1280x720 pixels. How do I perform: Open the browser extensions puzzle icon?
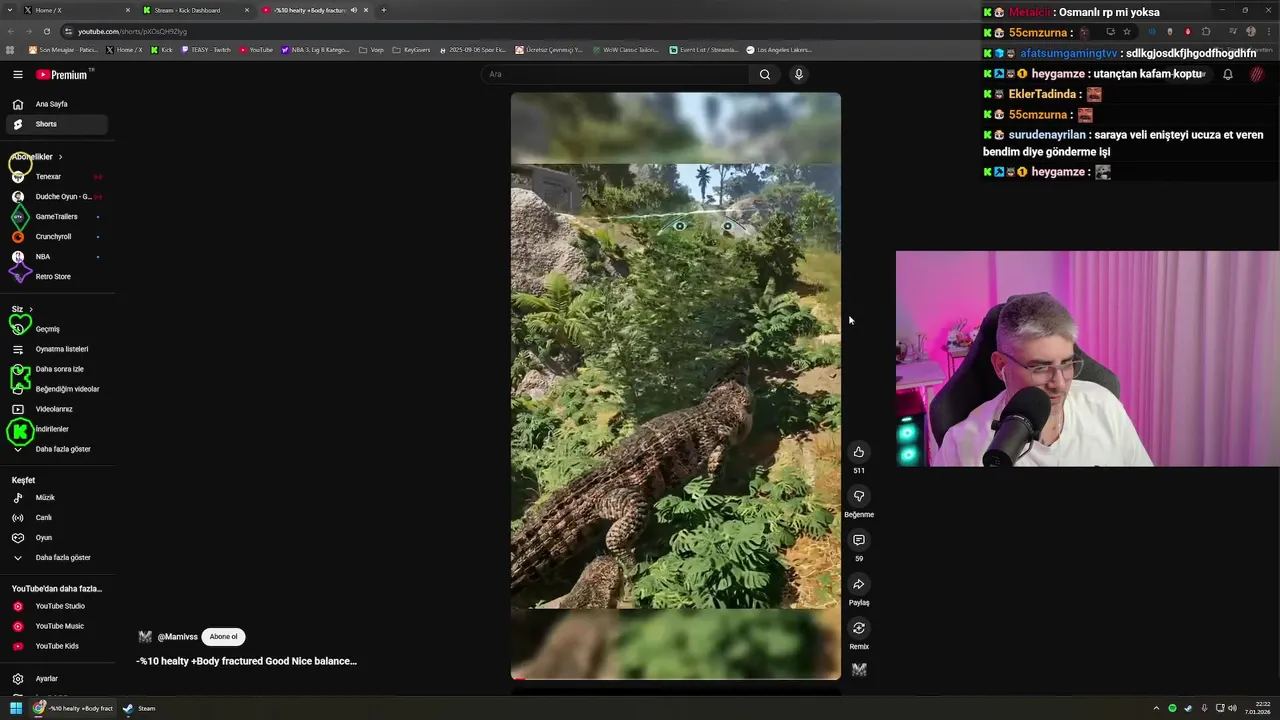click(x=1206, y=31)
